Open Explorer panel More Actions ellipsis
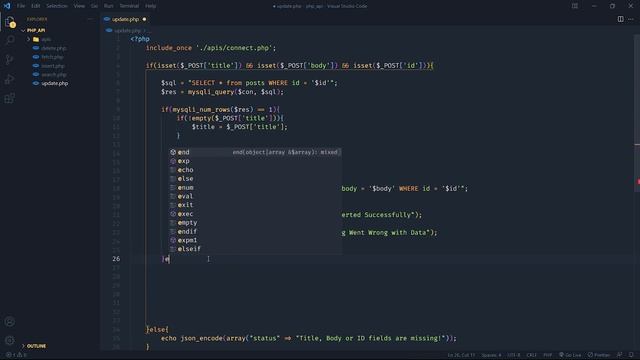The width and height of the screenshot is (640, 360). point(90,19)
